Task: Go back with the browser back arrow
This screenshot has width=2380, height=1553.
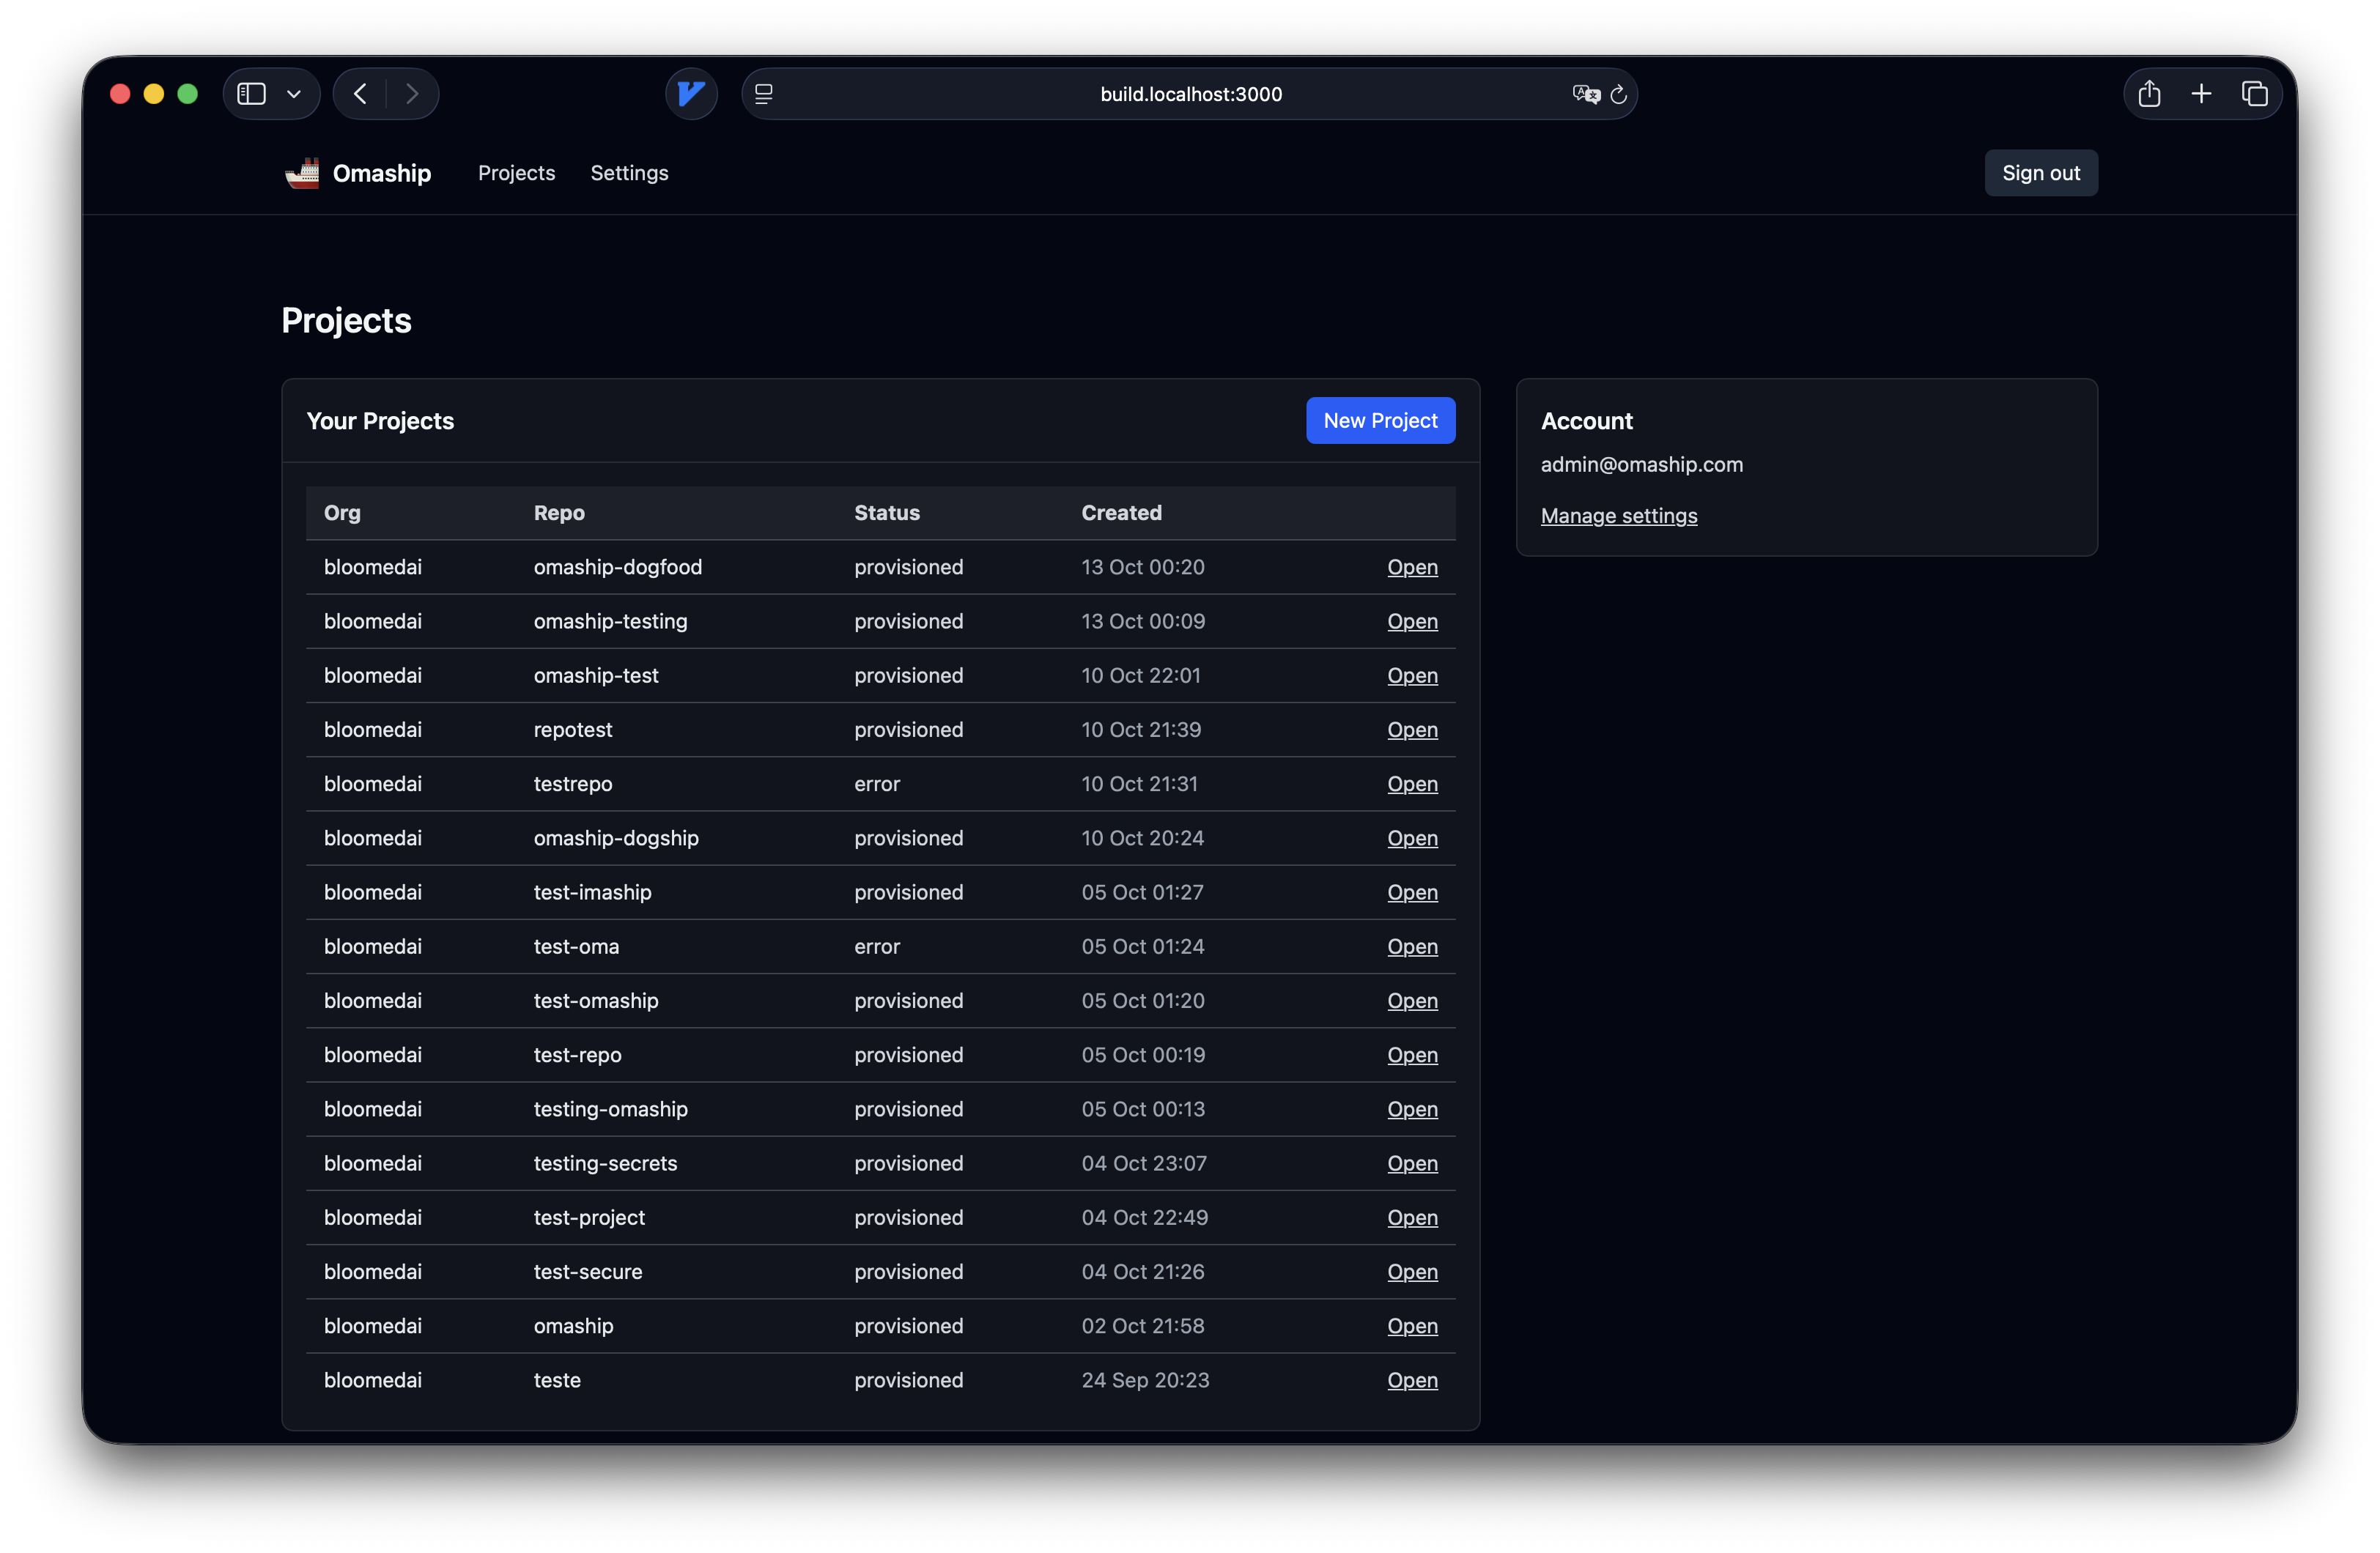Action: (361, 94)
